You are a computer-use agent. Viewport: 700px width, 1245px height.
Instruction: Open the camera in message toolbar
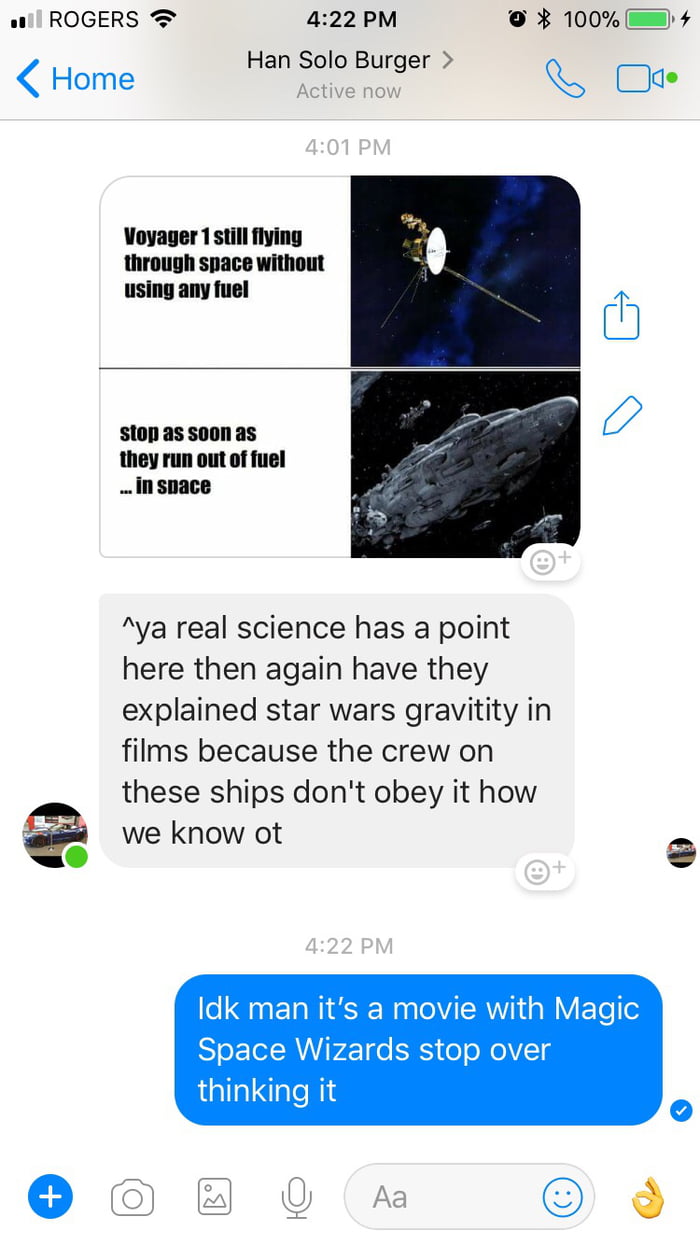(x=132, y=1196)
